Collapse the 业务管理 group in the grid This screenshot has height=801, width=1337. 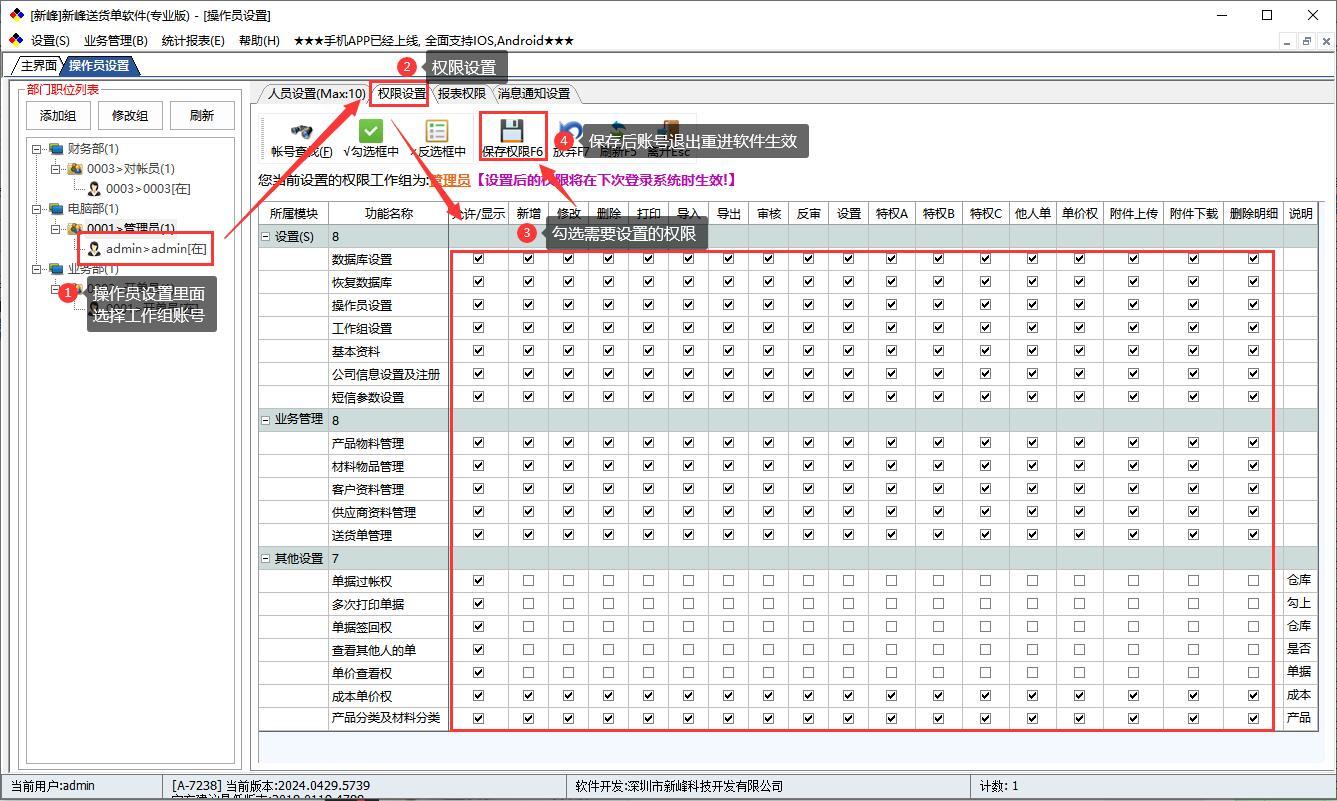click(266, 420)
